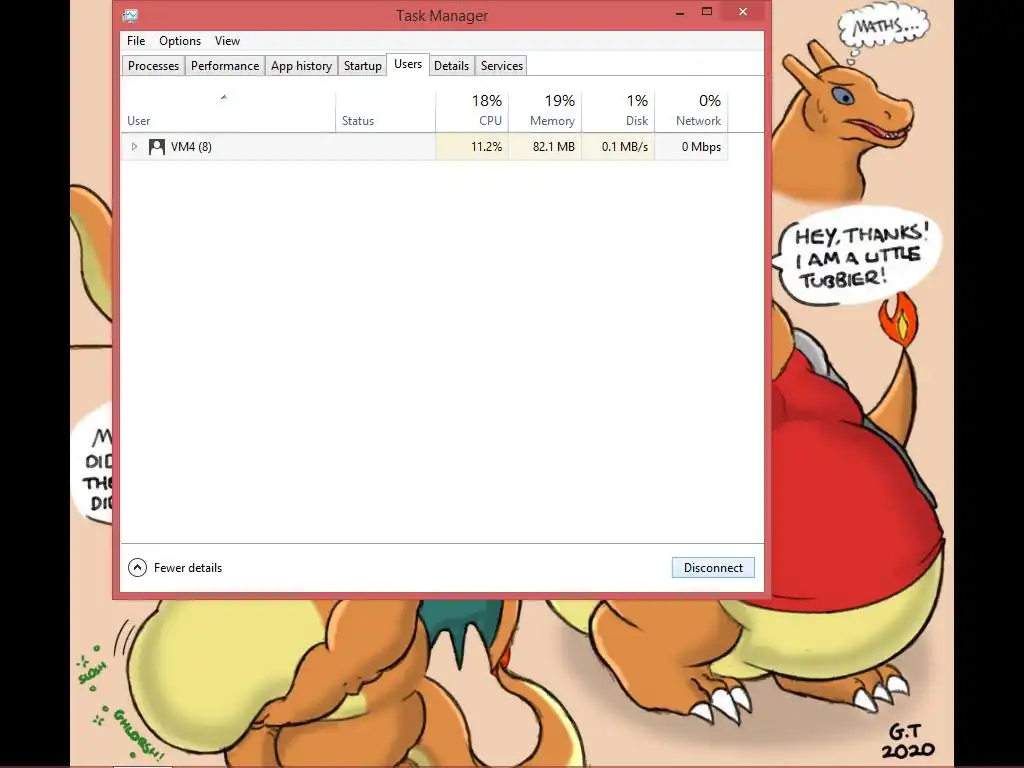Close the Task Manager window
The image size is (1024, 768).
743,12
